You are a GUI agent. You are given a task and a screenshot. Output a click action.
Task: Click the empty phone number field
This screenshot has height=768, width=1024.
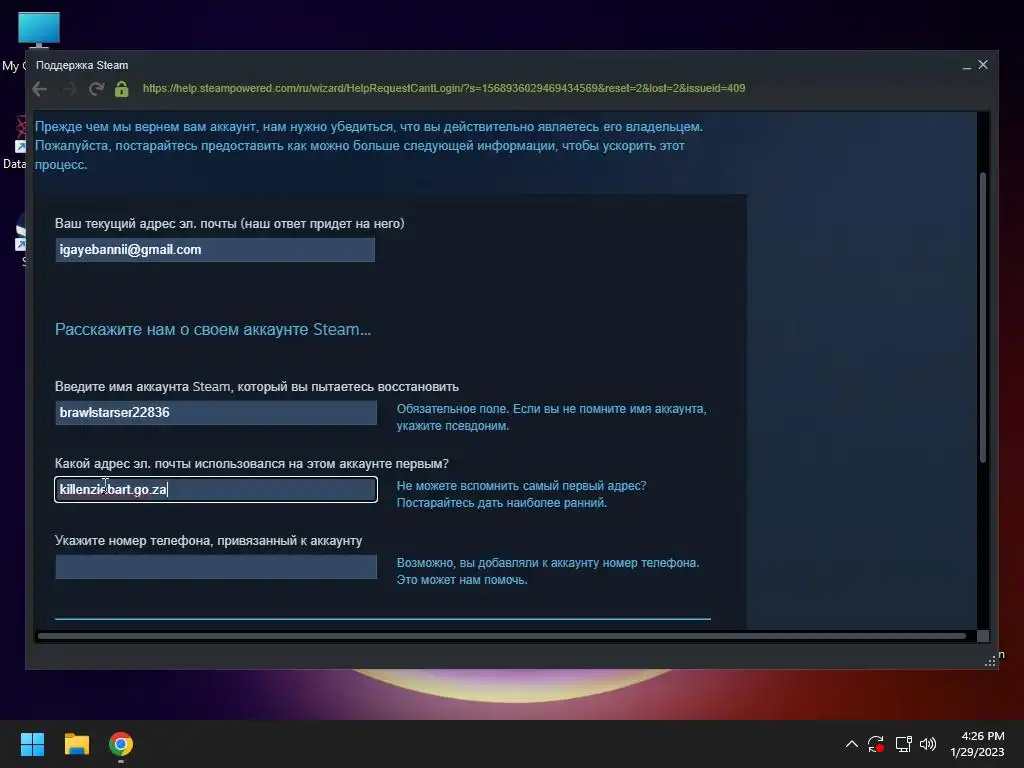point(216,567)
